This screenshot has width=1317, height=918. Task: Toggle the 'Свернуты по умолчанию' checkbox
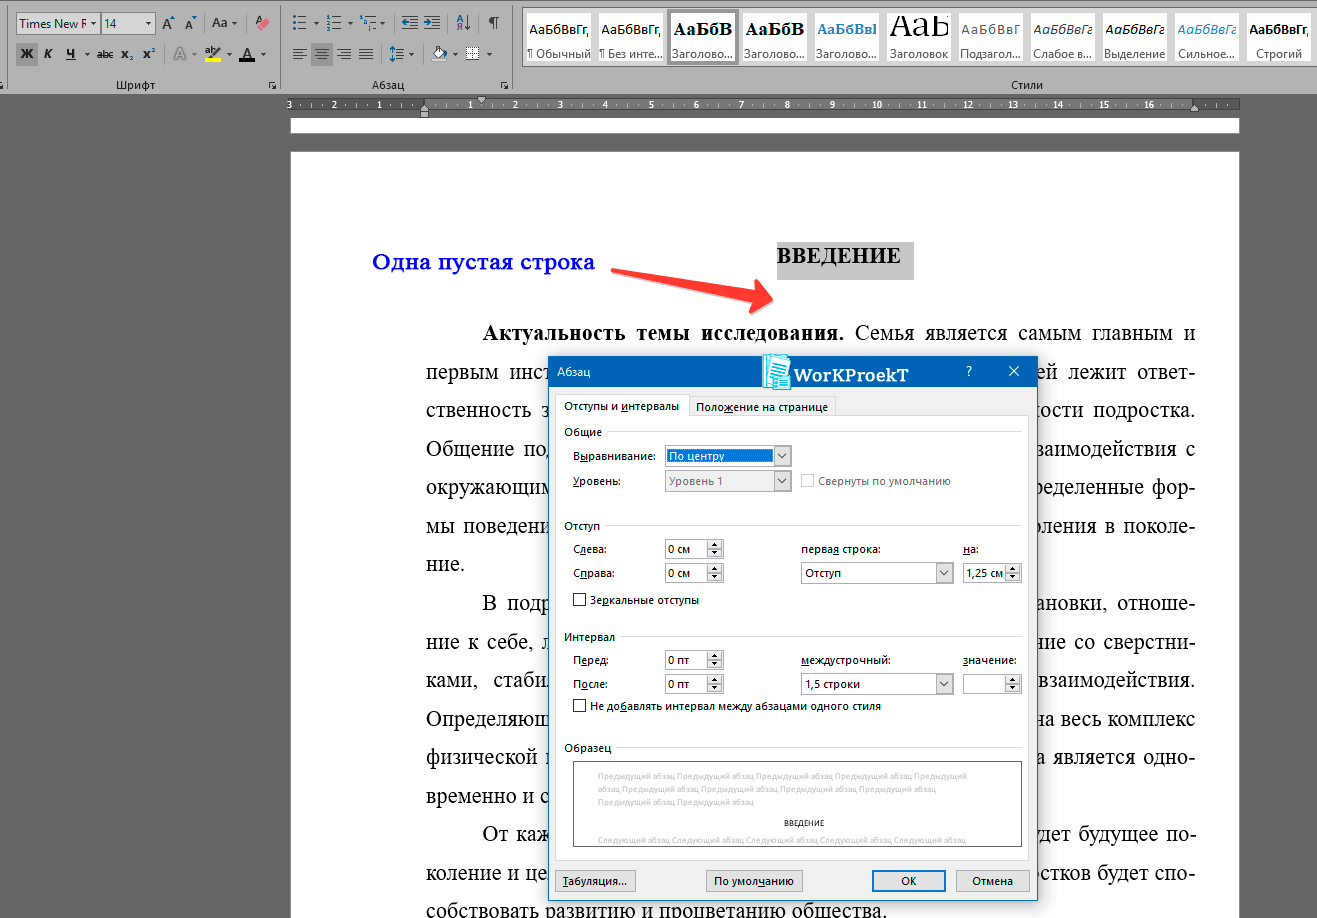pos(807,481)
